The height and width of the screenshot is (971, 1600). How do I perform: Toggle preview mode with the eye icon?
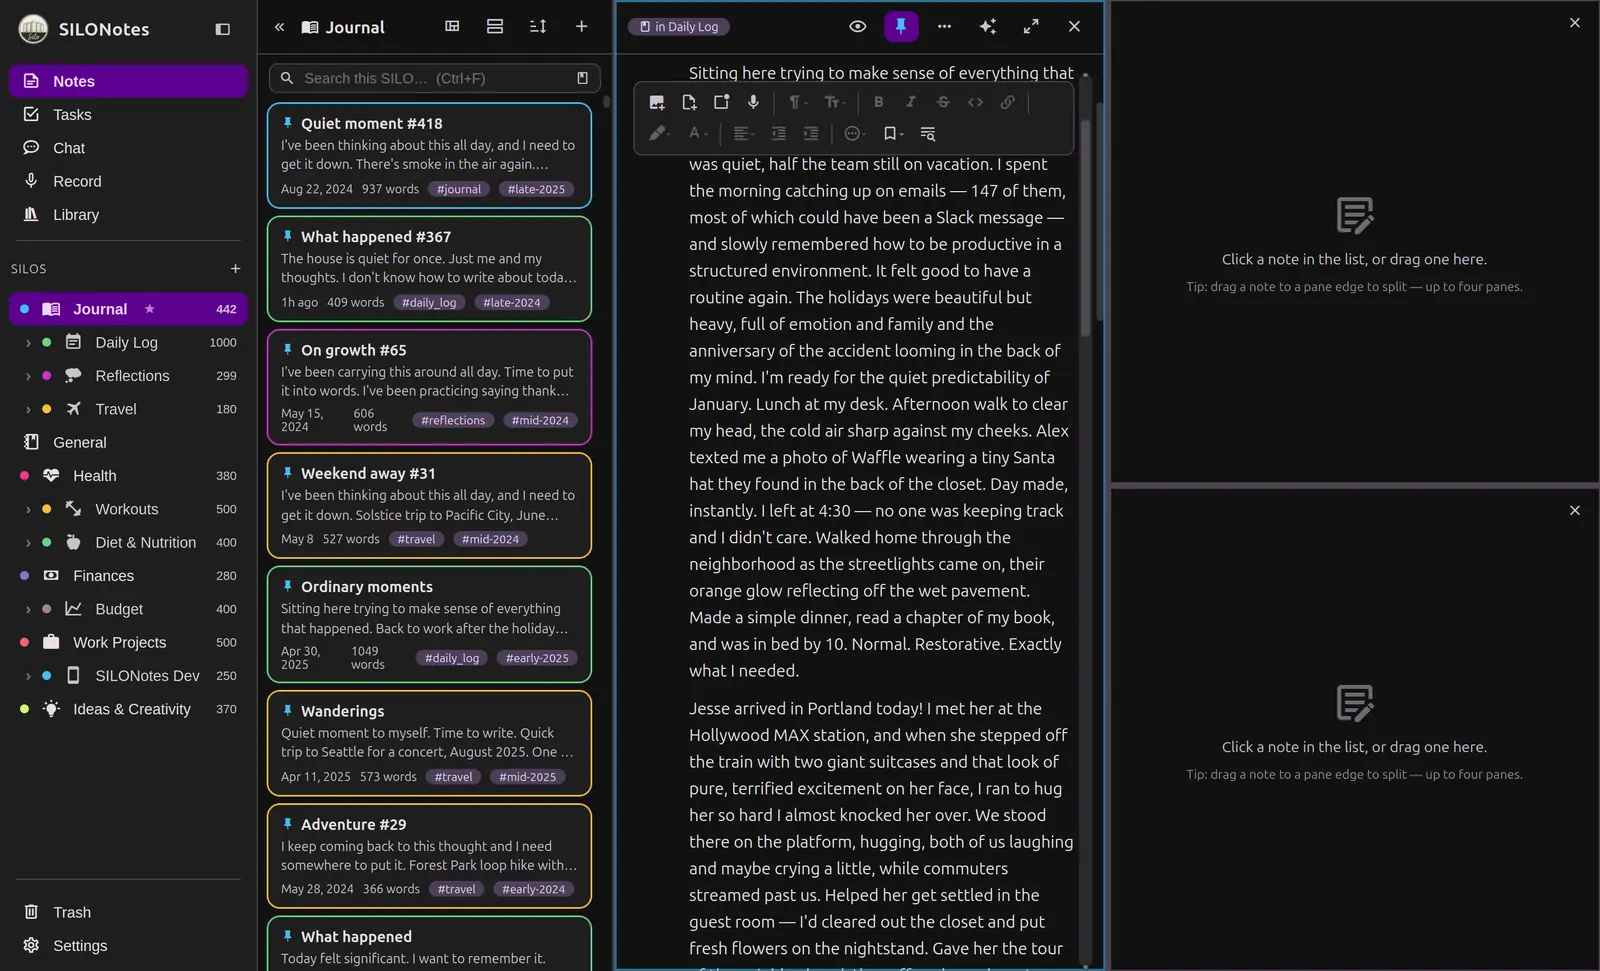(857, 27)
